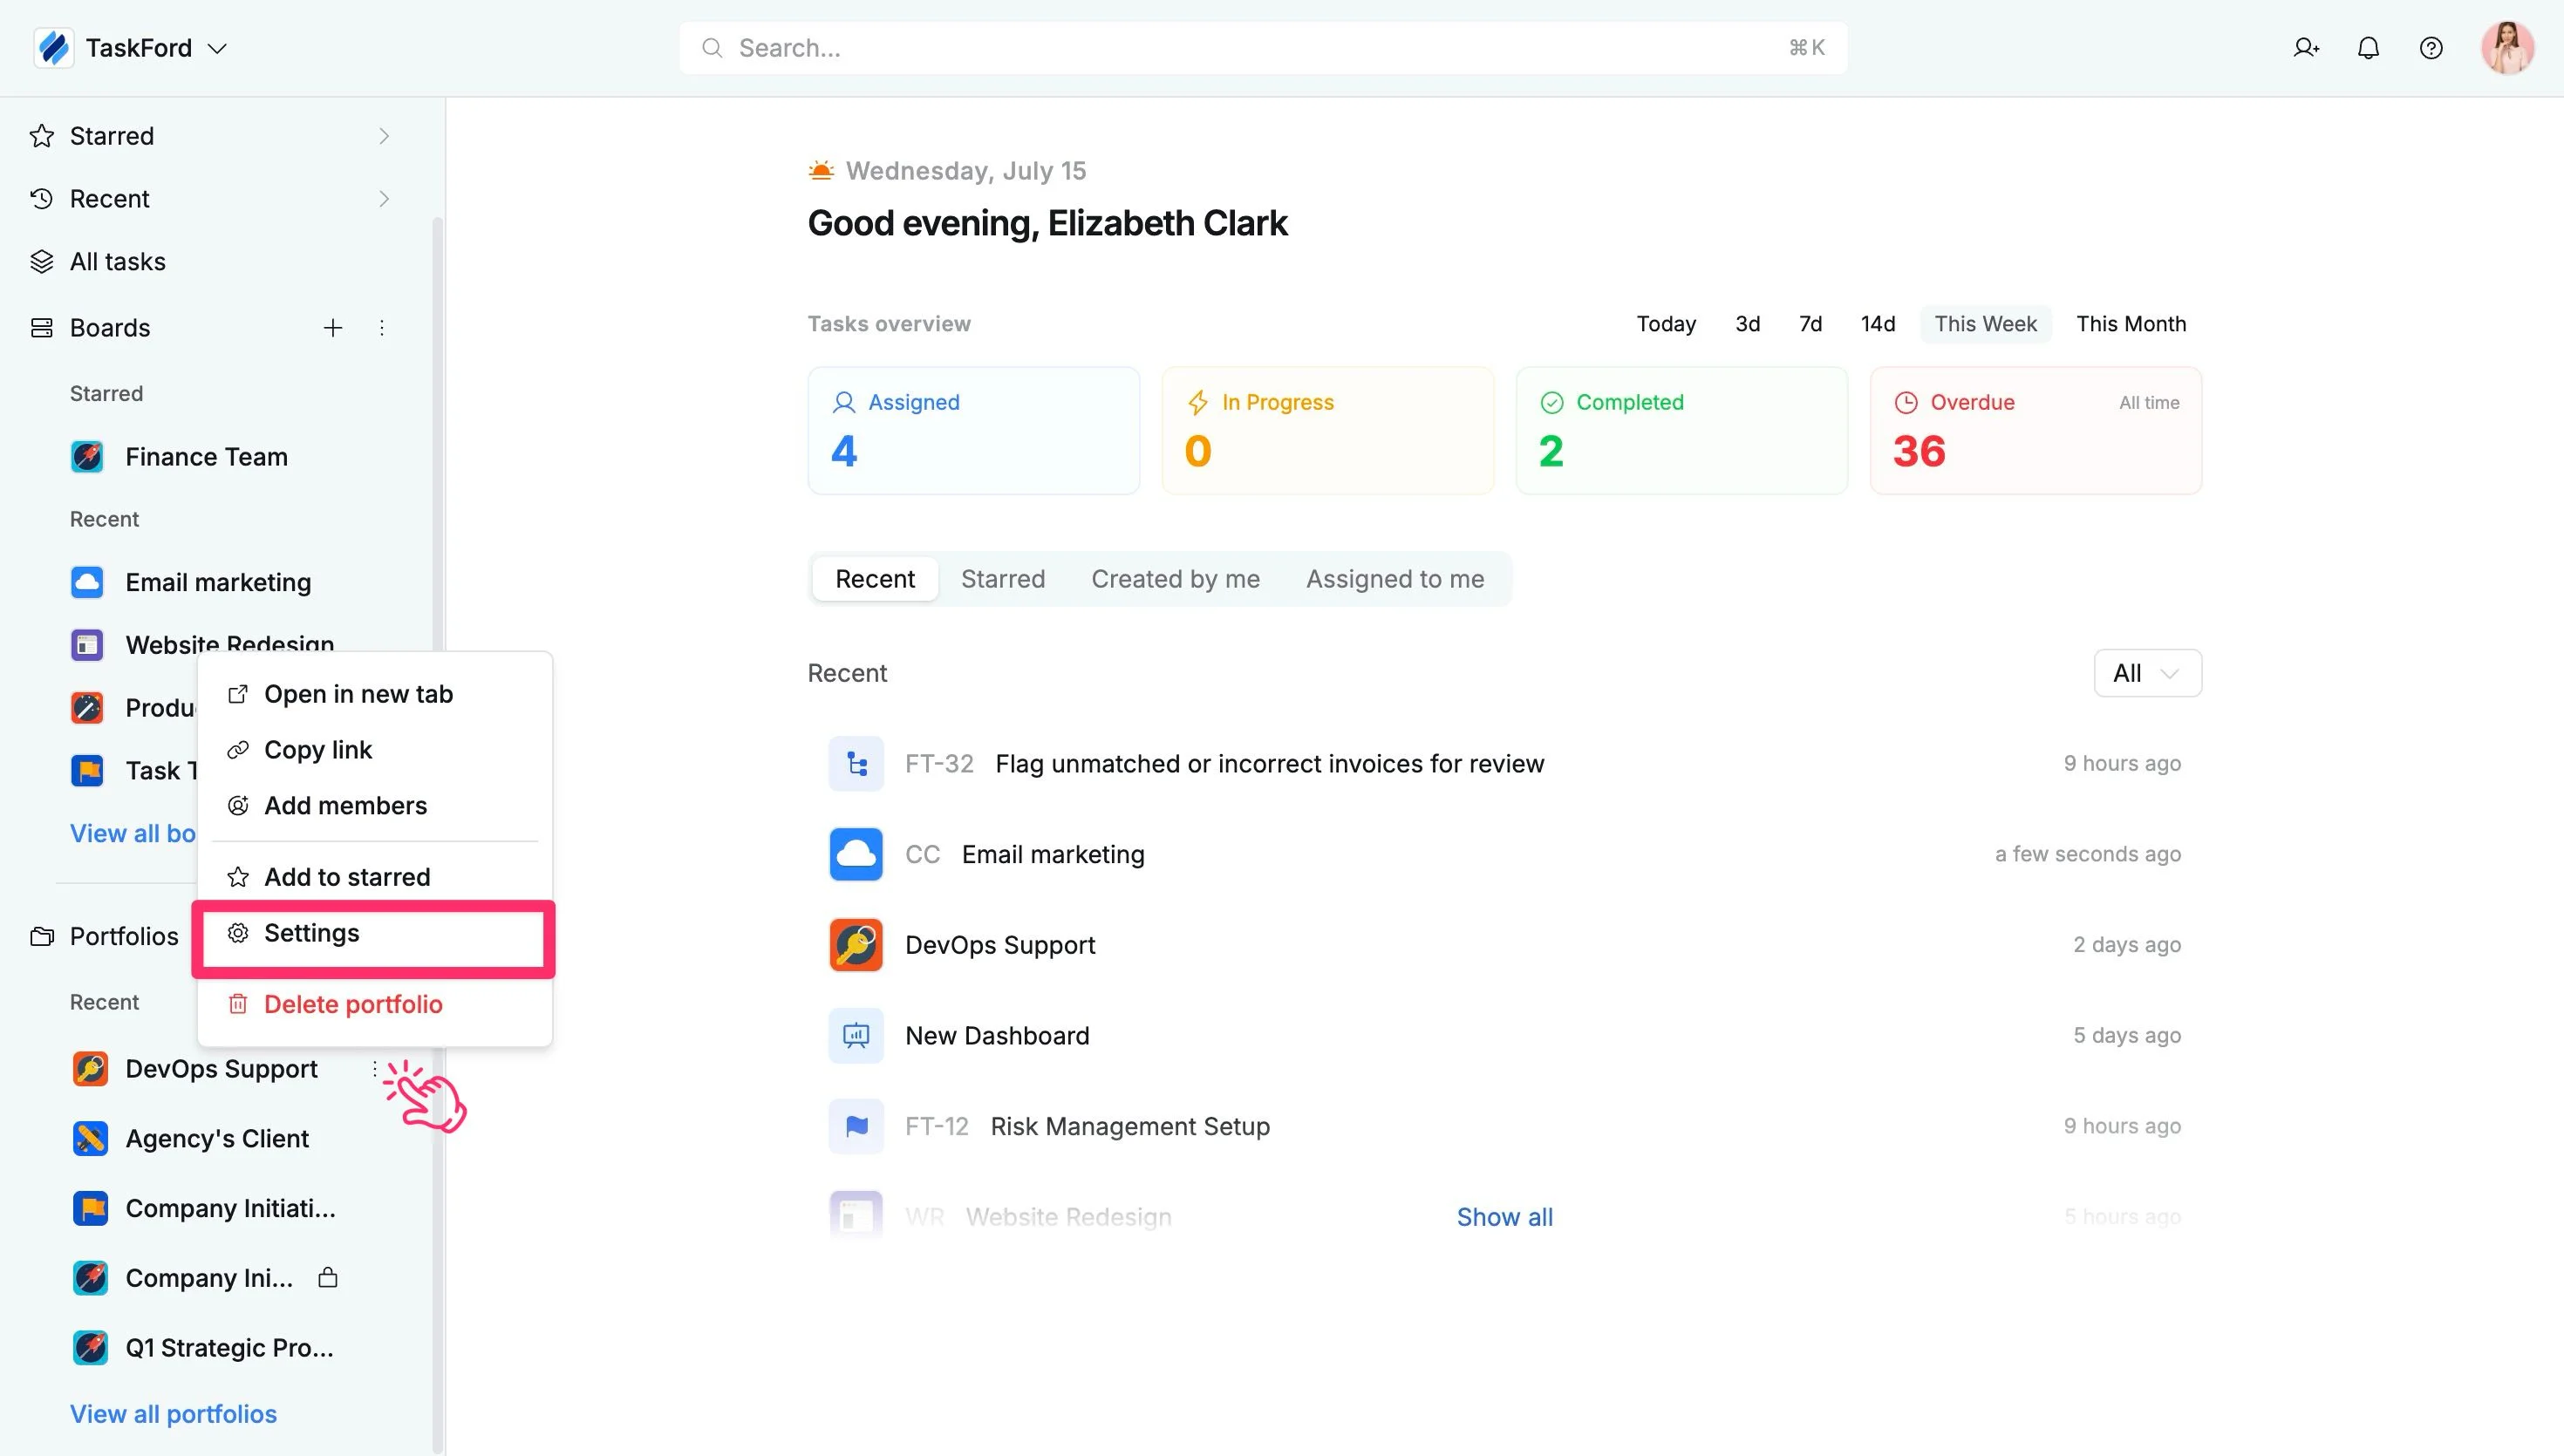2564x1456 pixels.
Task: Click the Email marketing cloud icon in Recent list
Action: pos(856,855)
